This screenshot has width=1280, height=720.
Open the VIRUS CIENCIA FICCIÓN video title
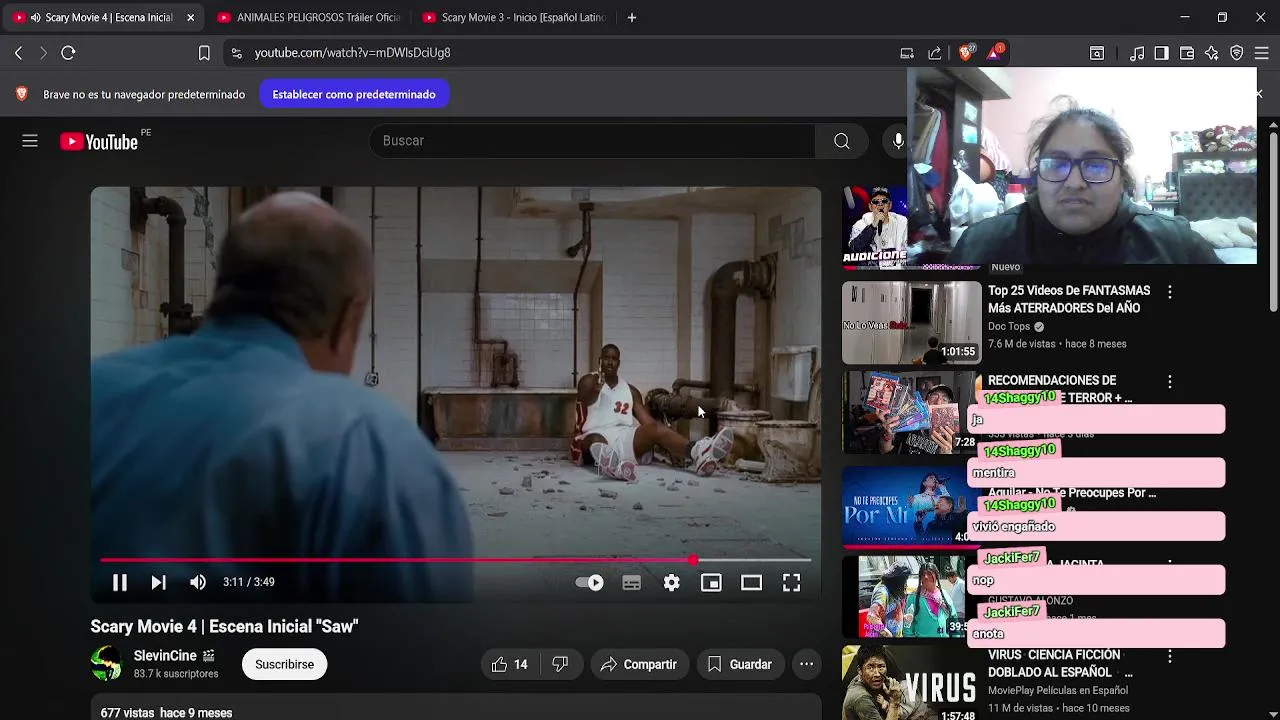[x=1060, y=664]
